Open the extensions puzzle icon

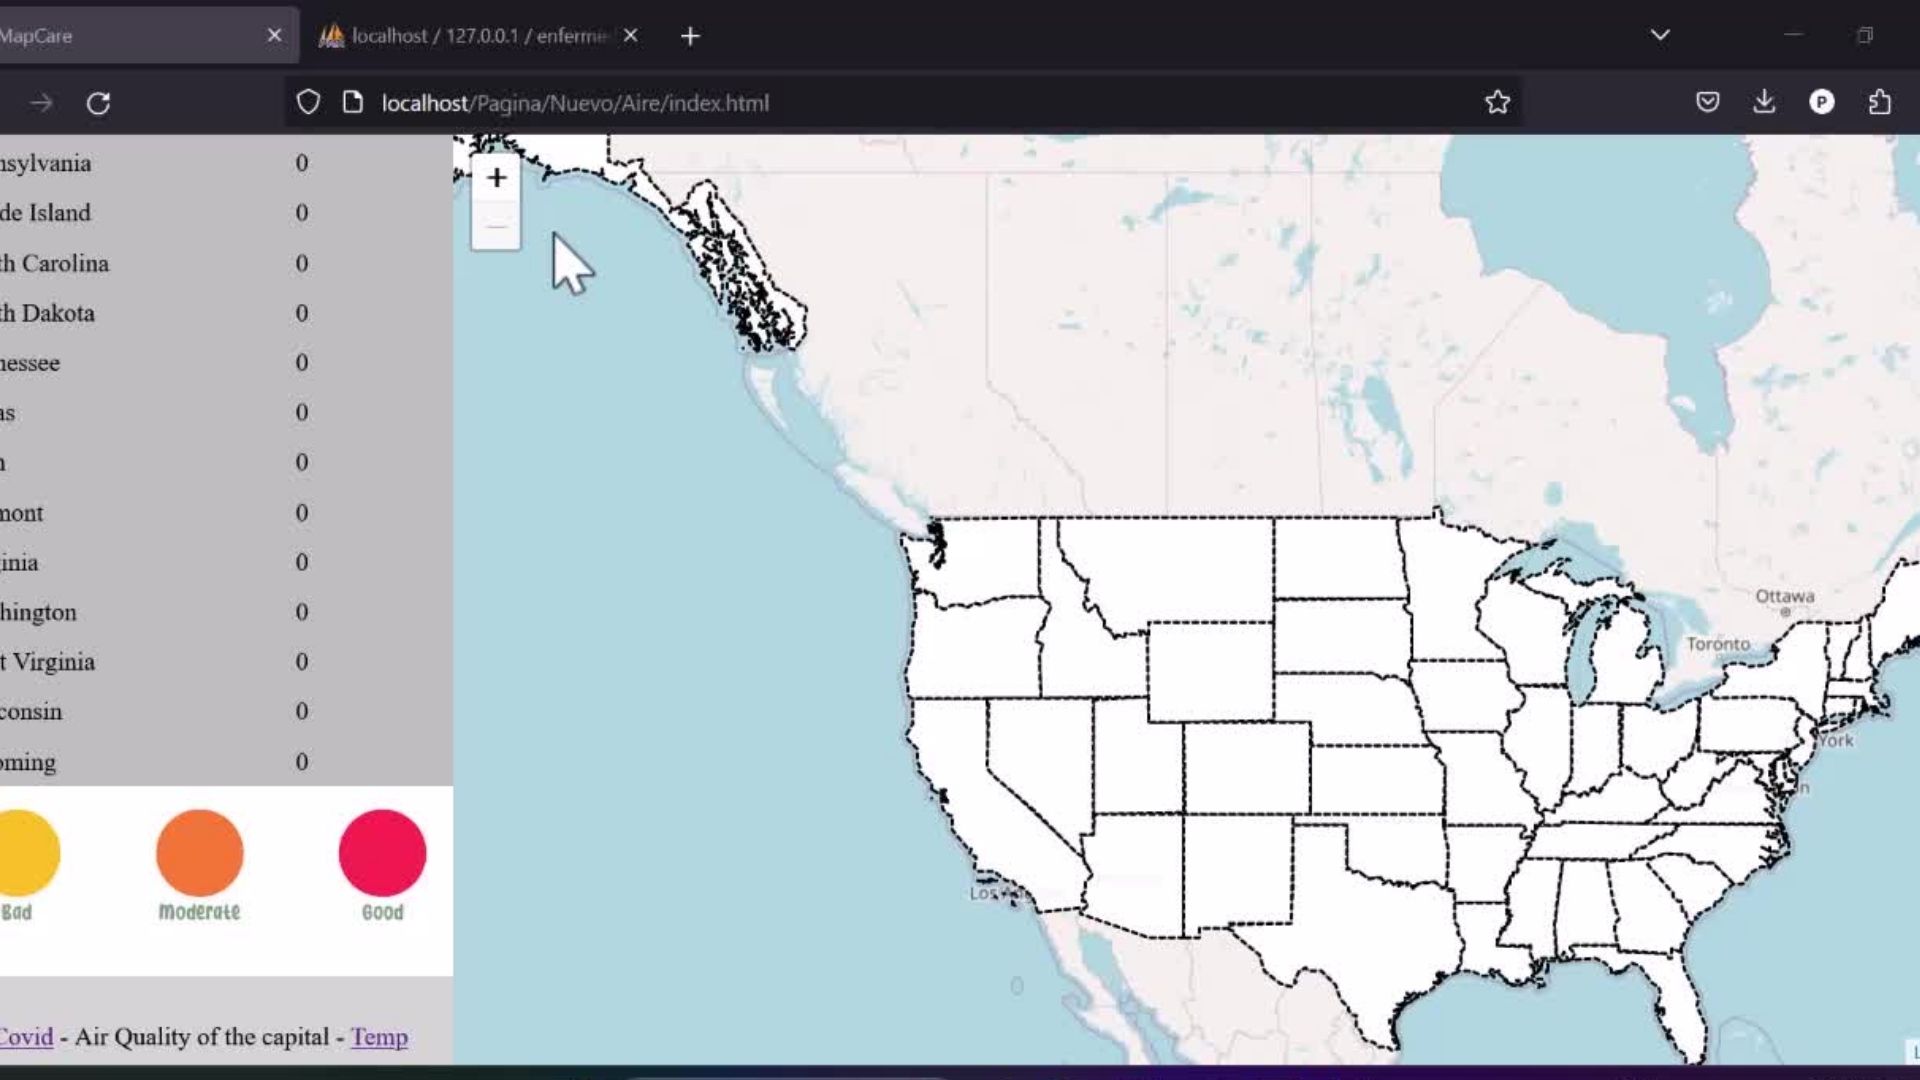point(1879,102)
